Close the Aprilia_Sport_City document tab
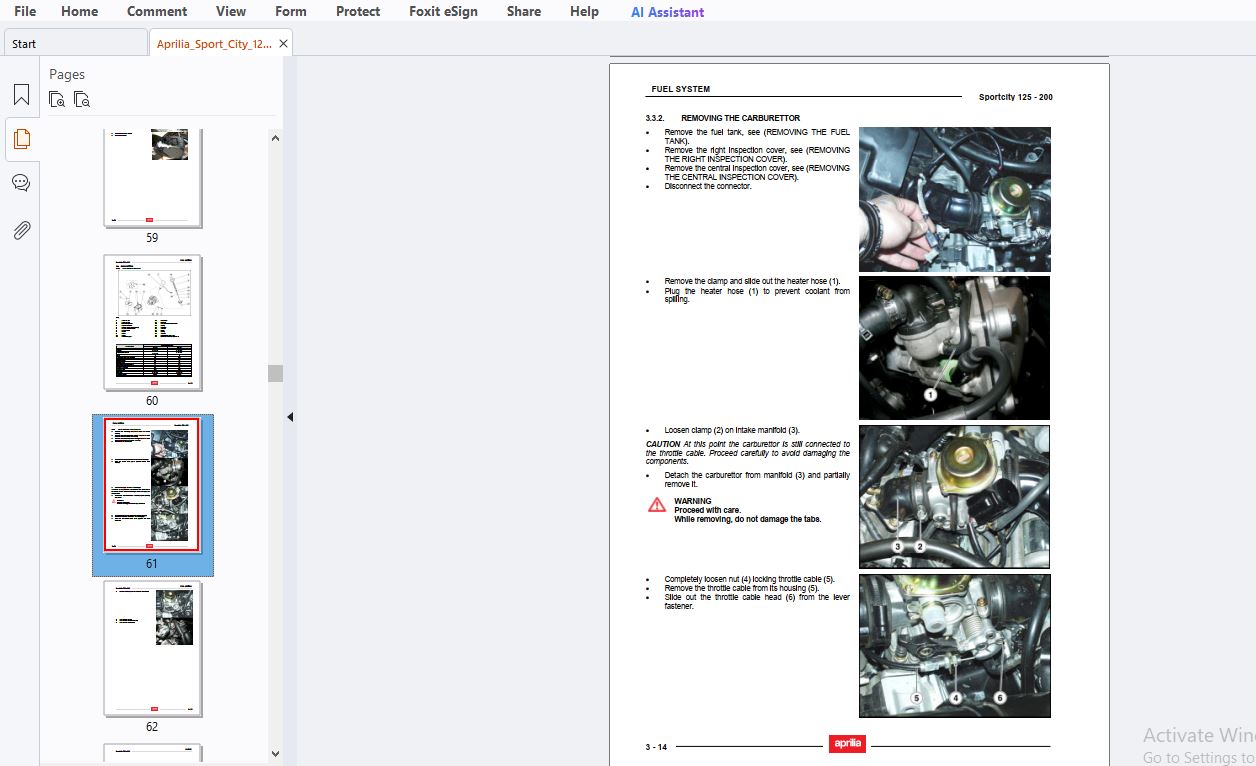 (284, 44)
